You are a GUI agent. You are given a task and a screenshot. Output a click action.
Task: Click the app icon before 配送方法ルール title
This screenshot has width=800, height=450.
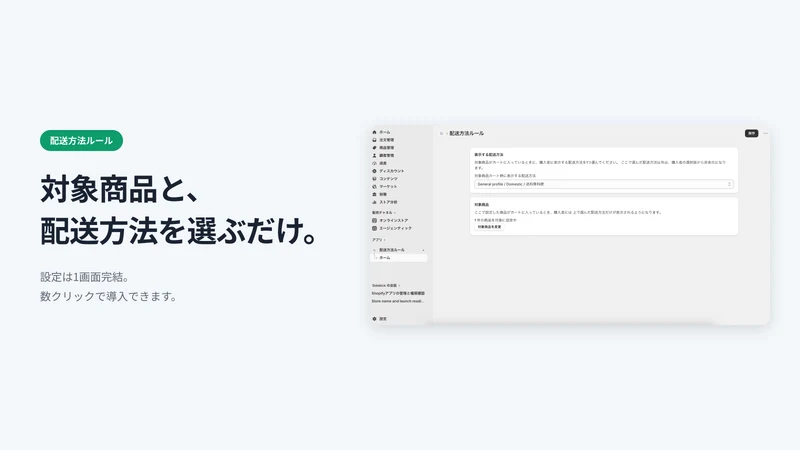pos(441,133)
